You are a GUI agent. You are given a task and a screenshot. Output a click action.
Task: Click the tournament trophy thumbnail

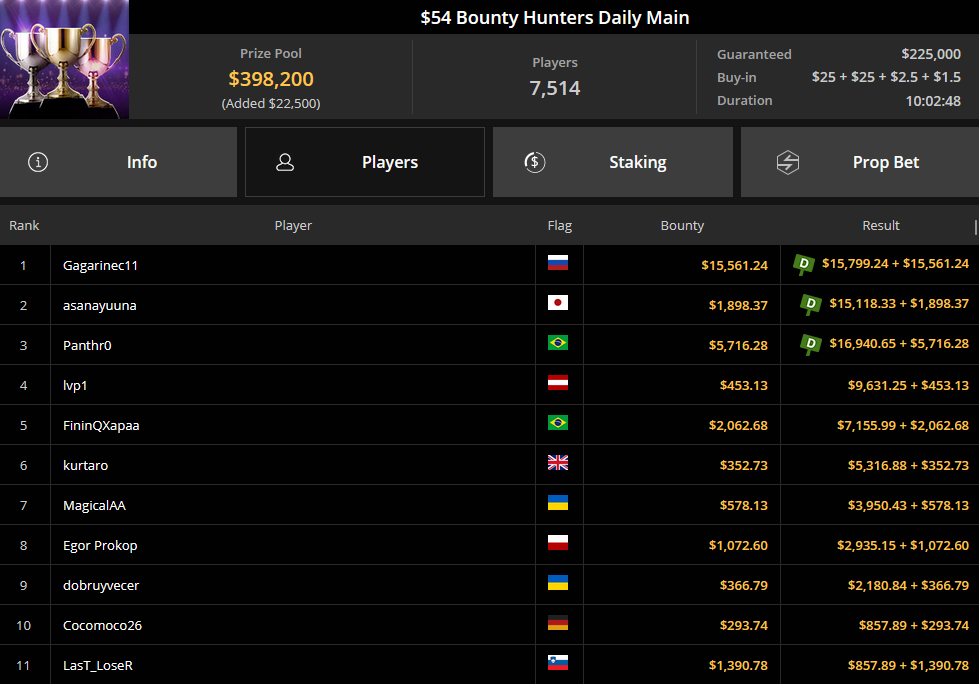(64, 59)
